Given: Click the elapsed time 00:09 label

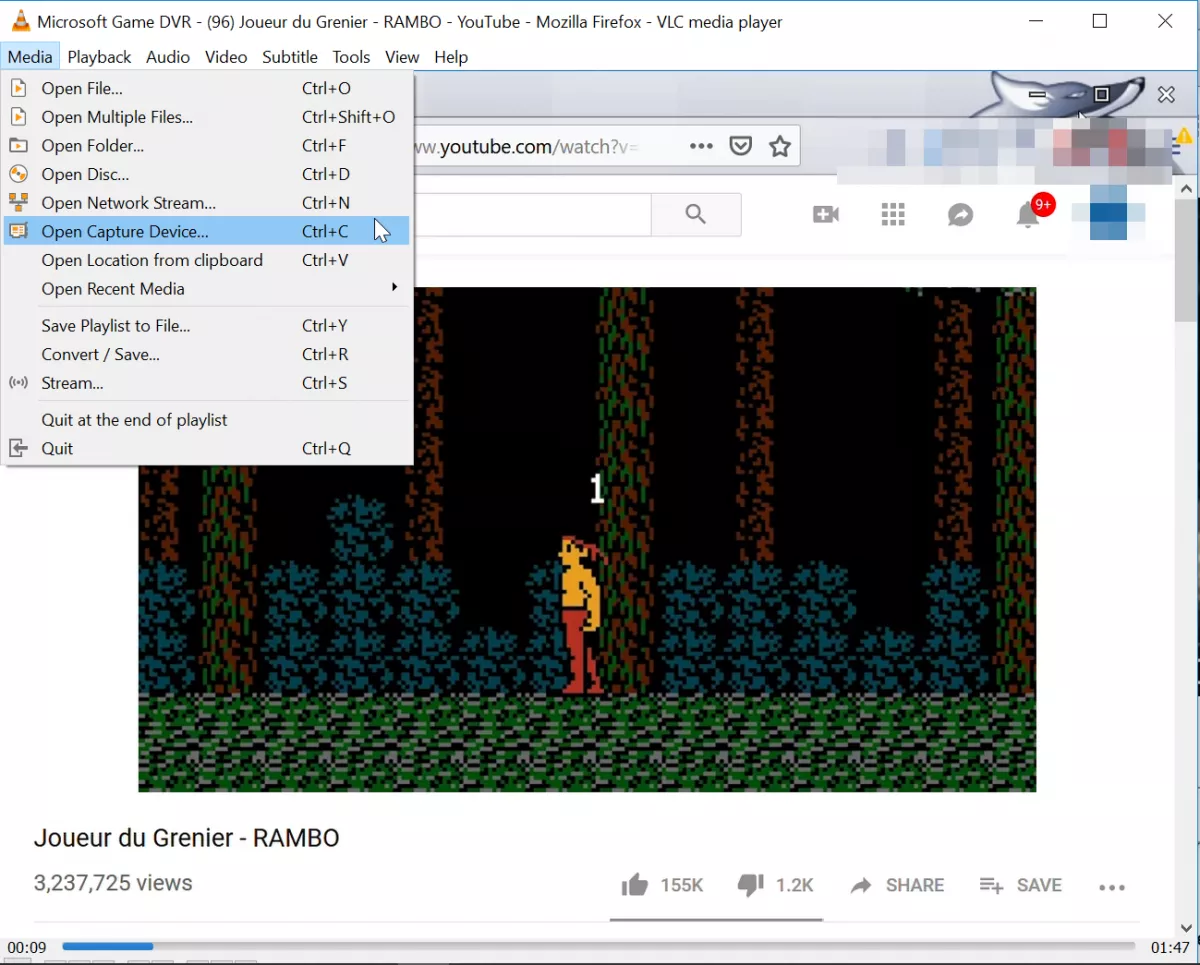Looking at the screenshot, I should [x=27, y=948].
